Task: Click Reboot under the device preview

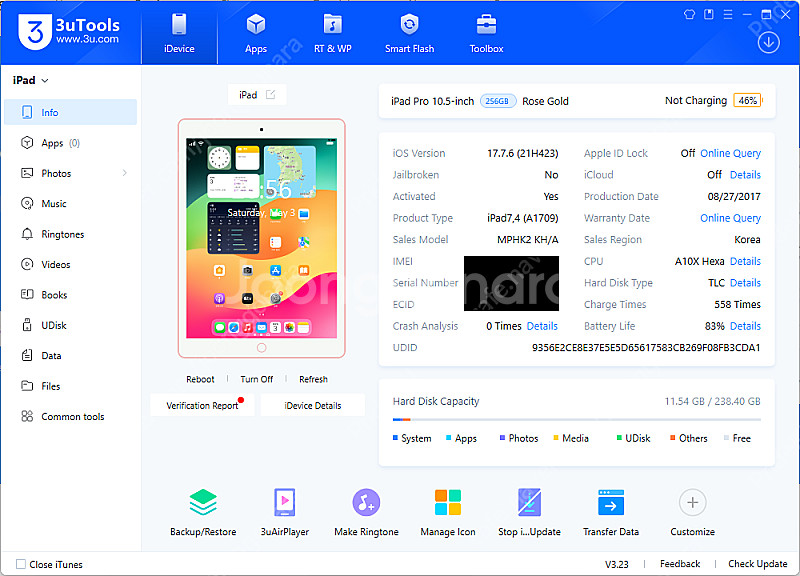Action: point(200,379)
